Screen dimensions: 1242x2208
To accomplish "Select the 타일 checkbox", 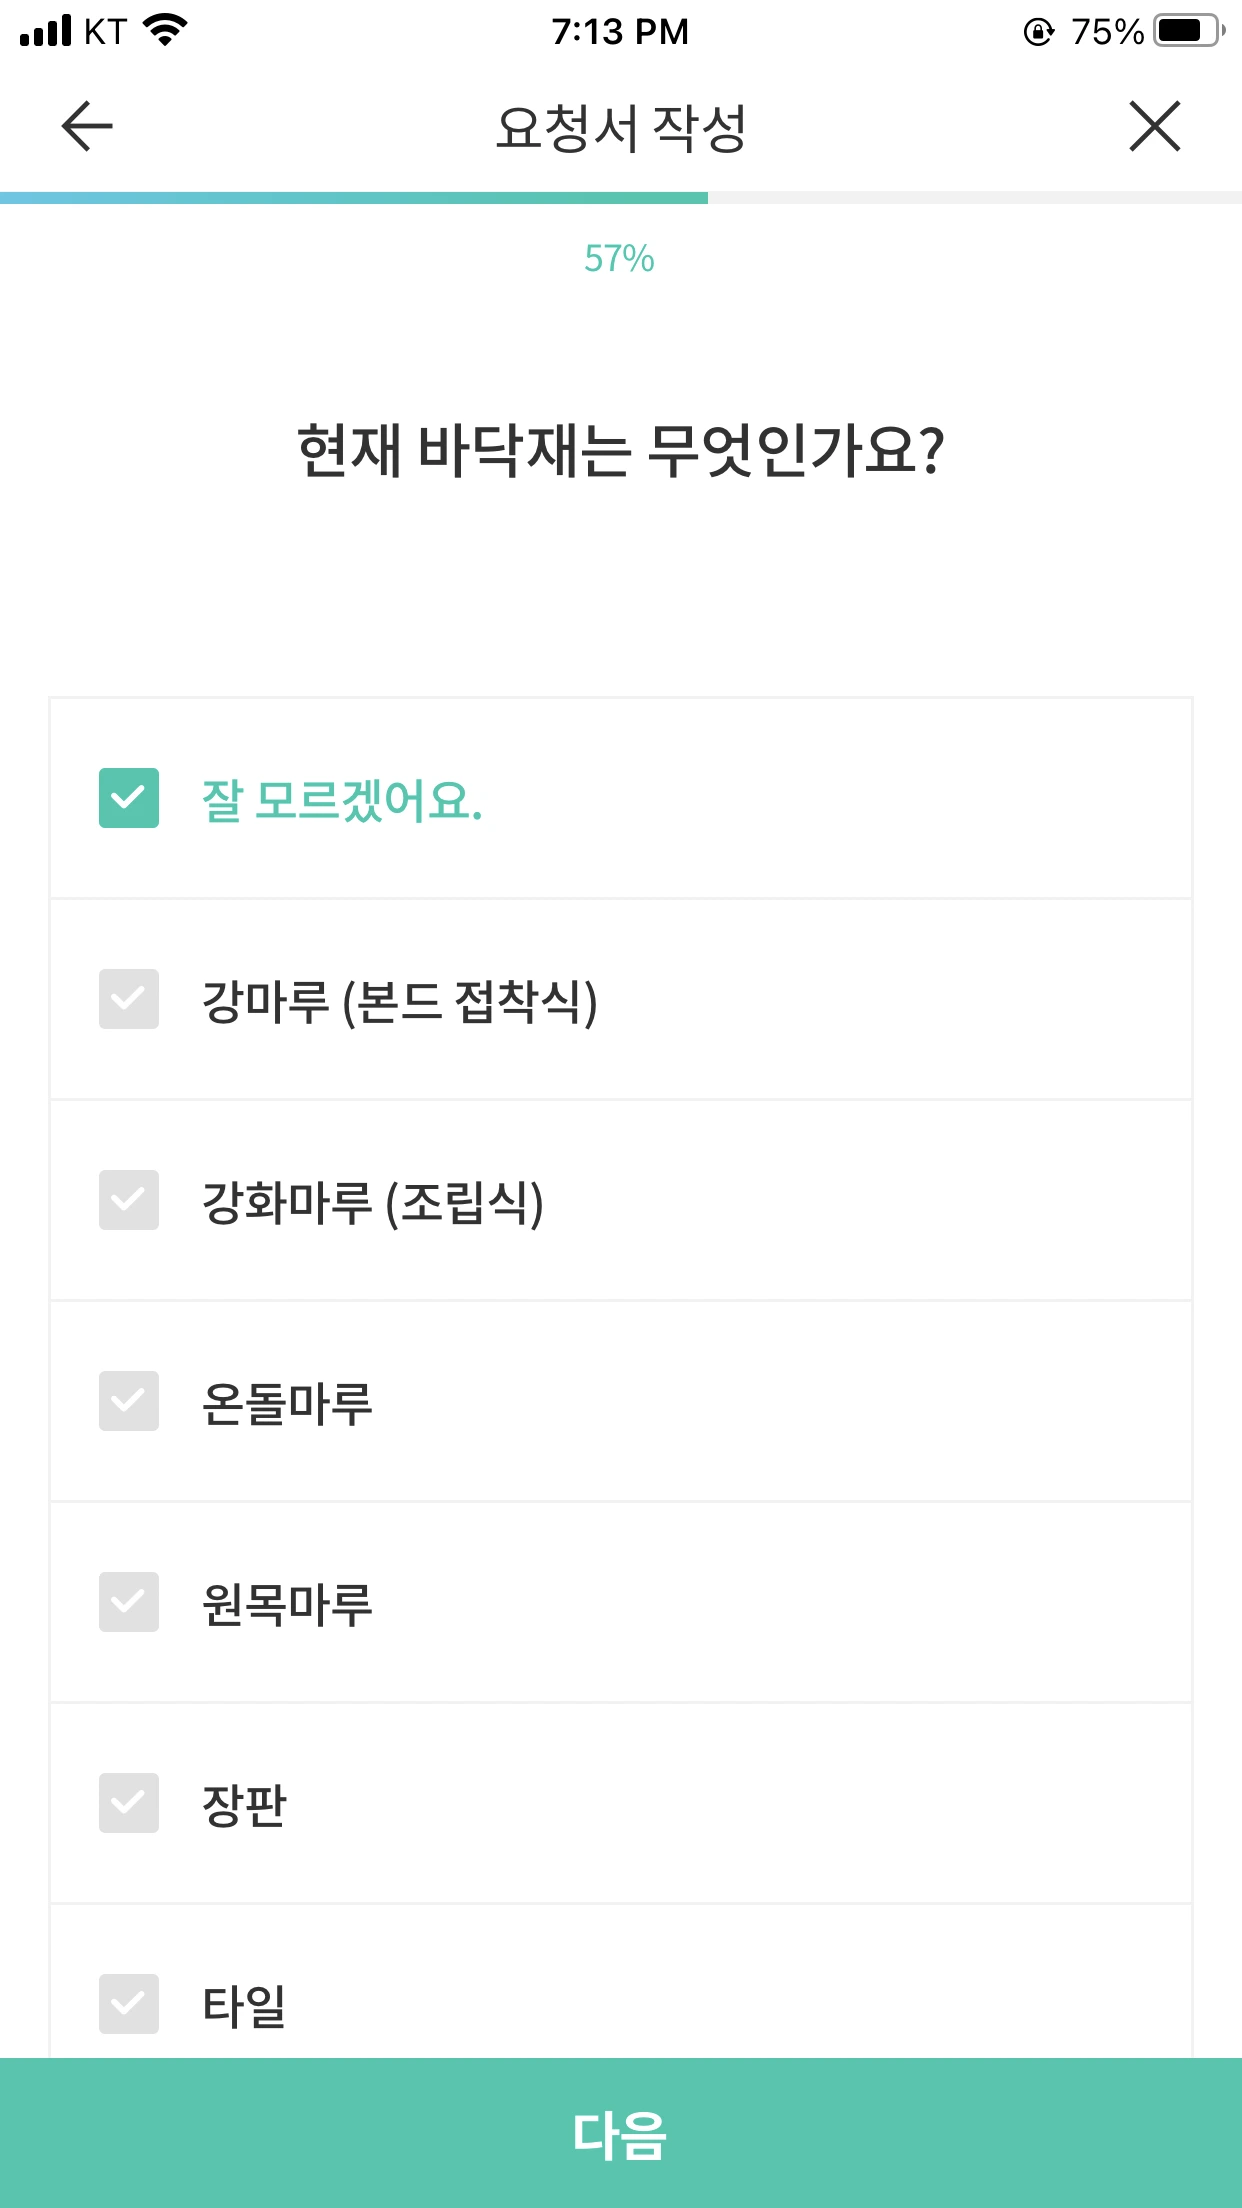I will 129,2004.
